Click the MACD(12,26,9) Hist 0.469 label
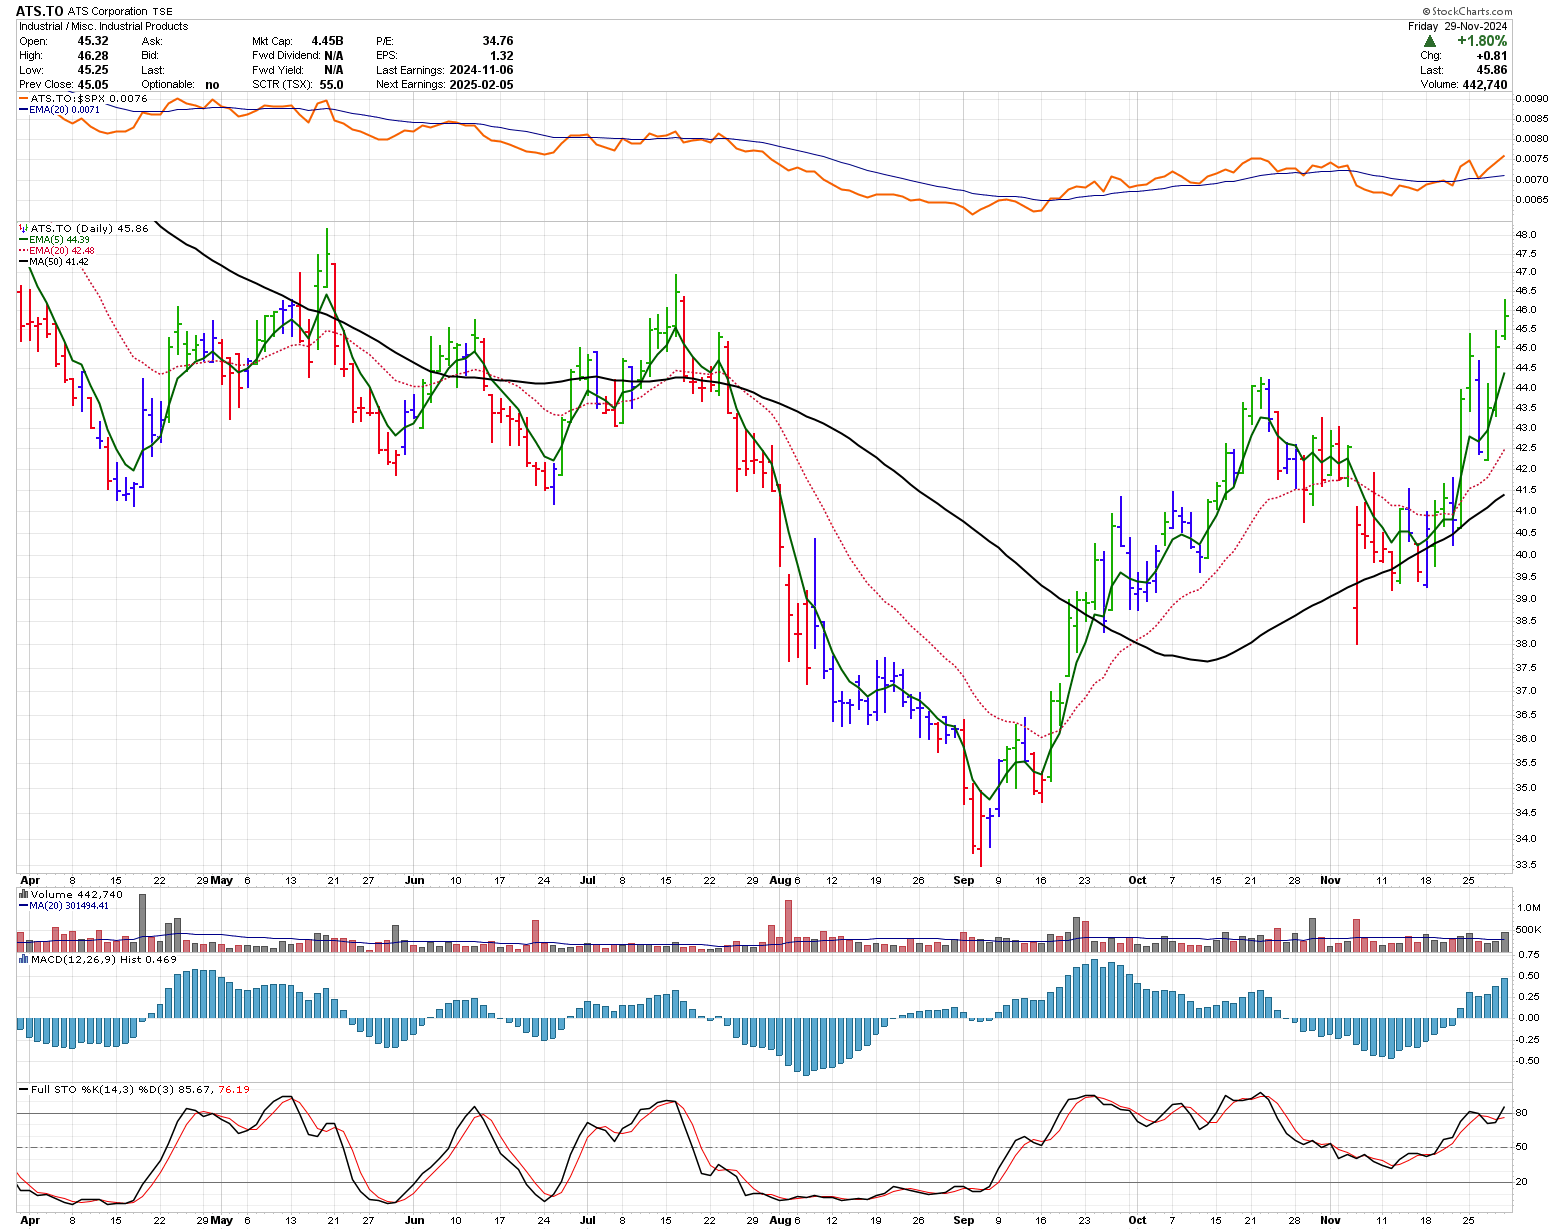Image resolution: width=1565 pixels, height=1230 pixels. (x=104, y=959)
